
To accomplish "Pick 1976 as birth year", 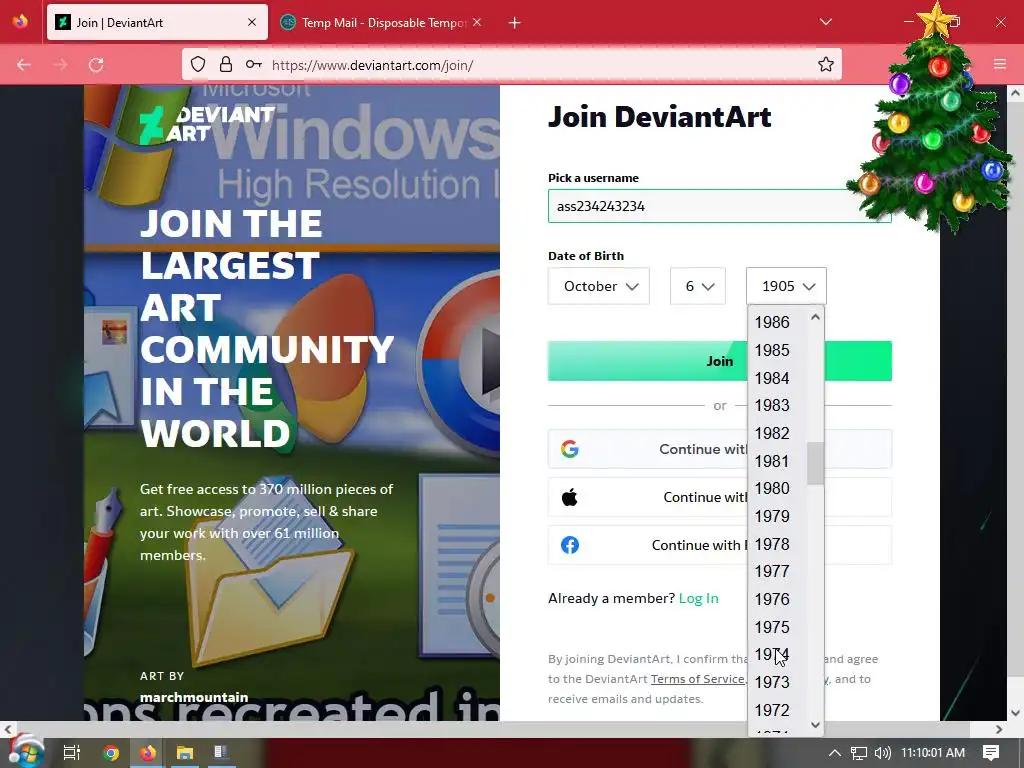I will (772, 599).
